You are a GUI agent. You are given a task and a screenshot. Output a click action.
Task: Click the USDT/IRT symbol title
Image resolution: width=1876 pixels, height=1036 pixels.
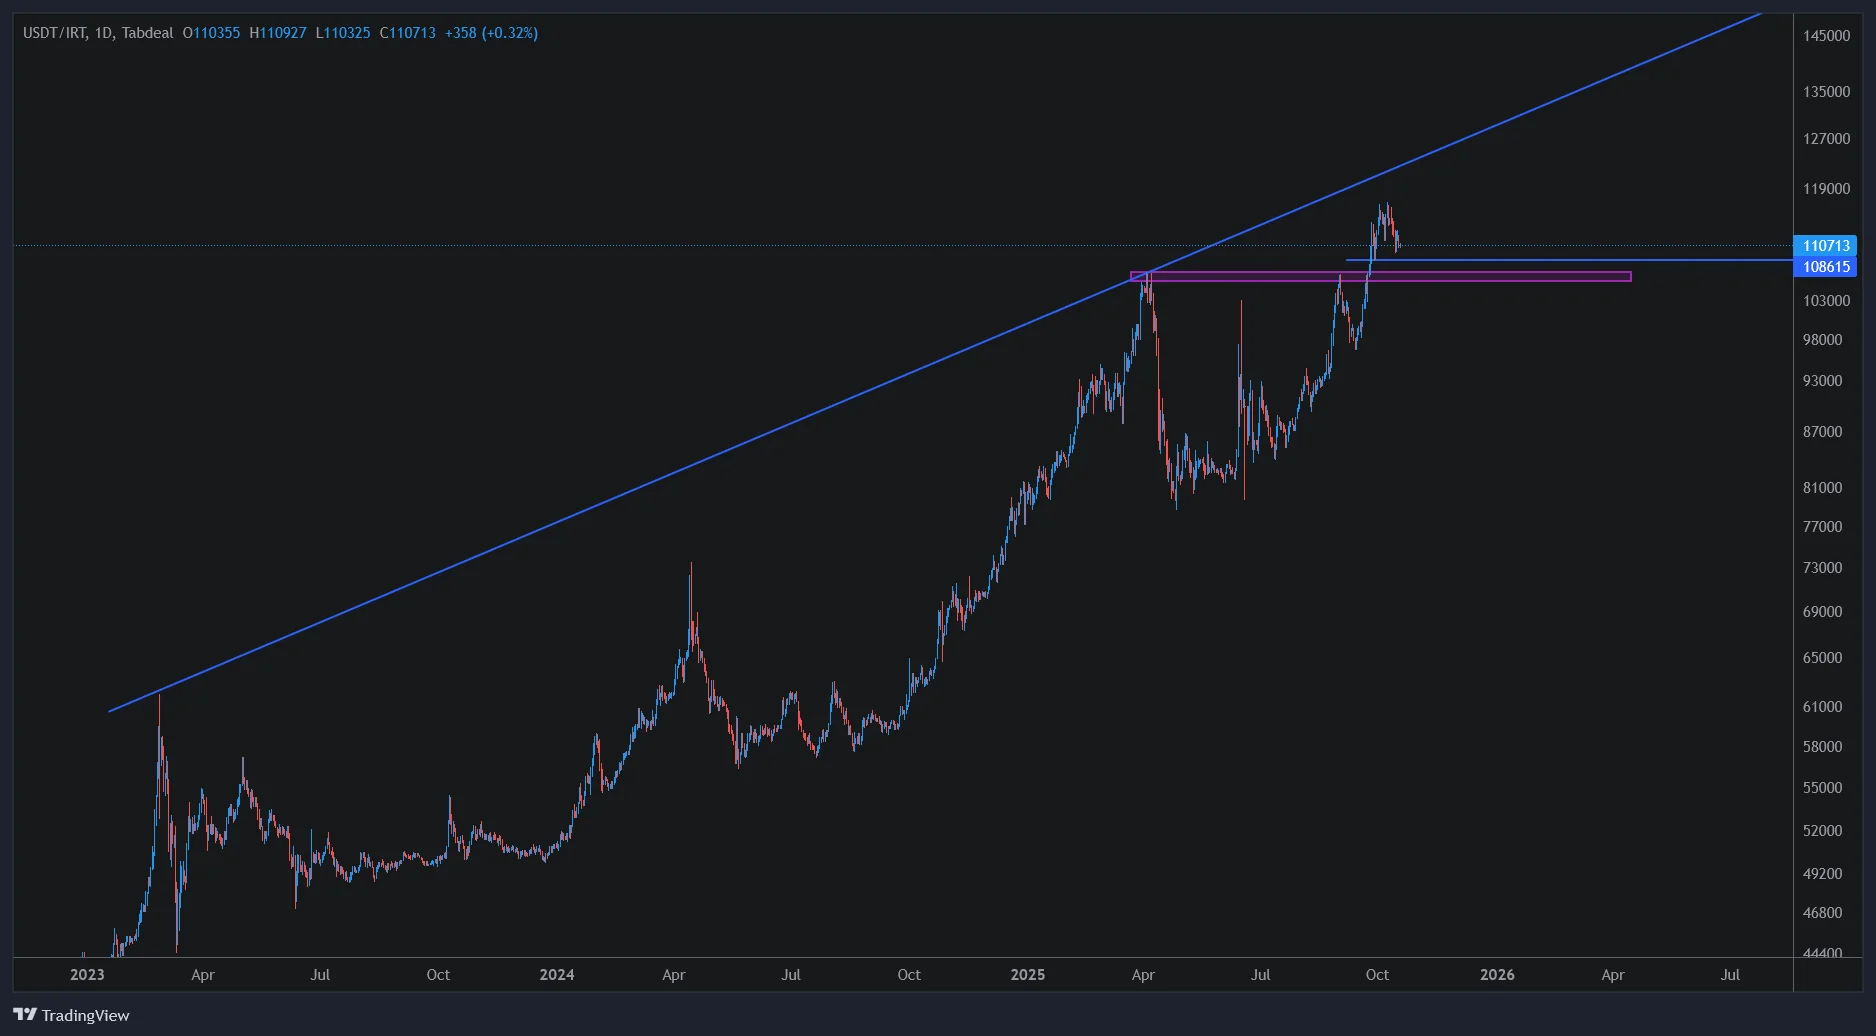tap(54, 33)
